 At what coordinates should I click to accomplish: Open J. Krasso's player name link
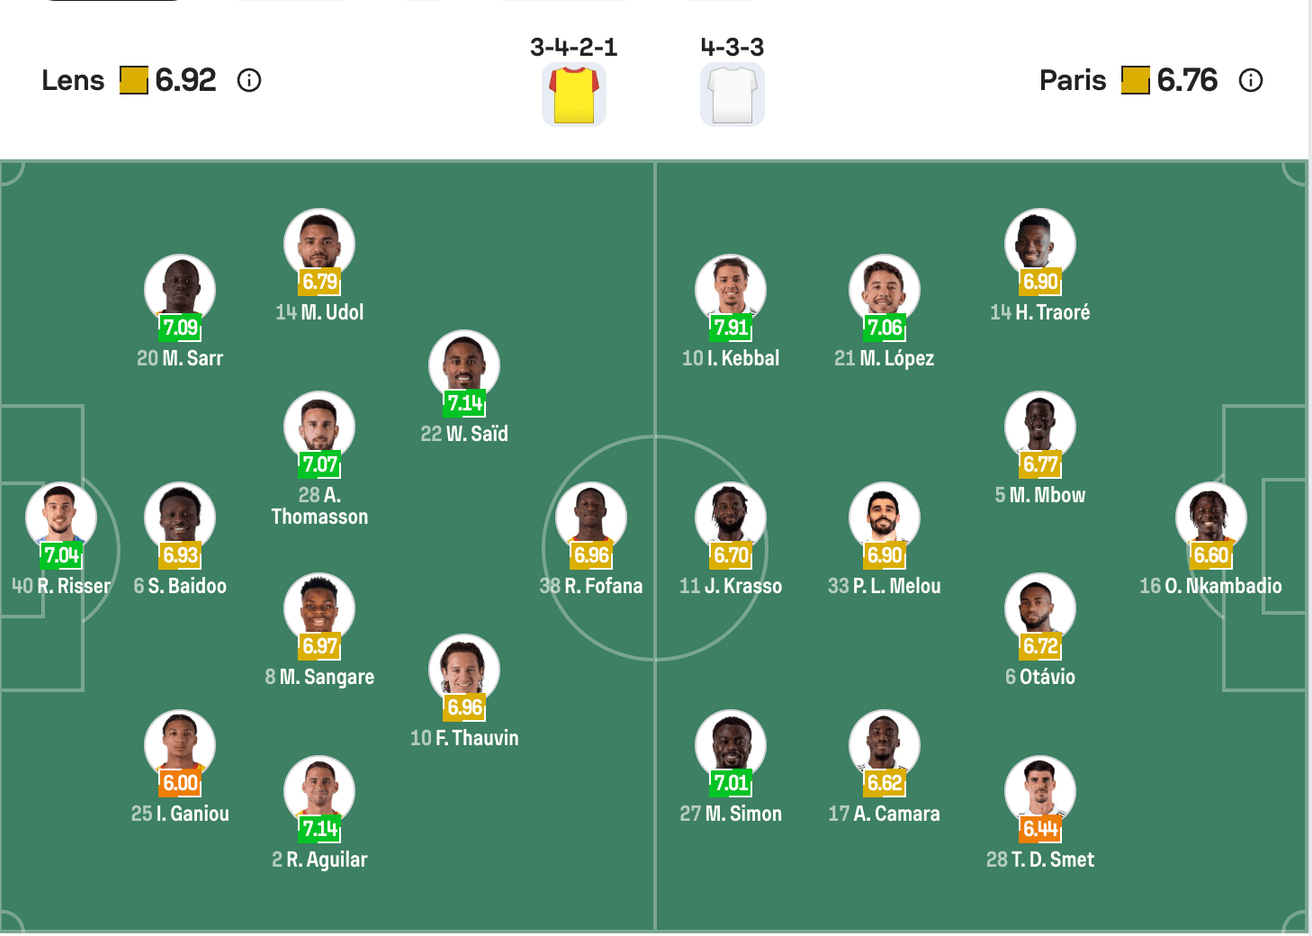pyautogui.click(x=731, y=586)
